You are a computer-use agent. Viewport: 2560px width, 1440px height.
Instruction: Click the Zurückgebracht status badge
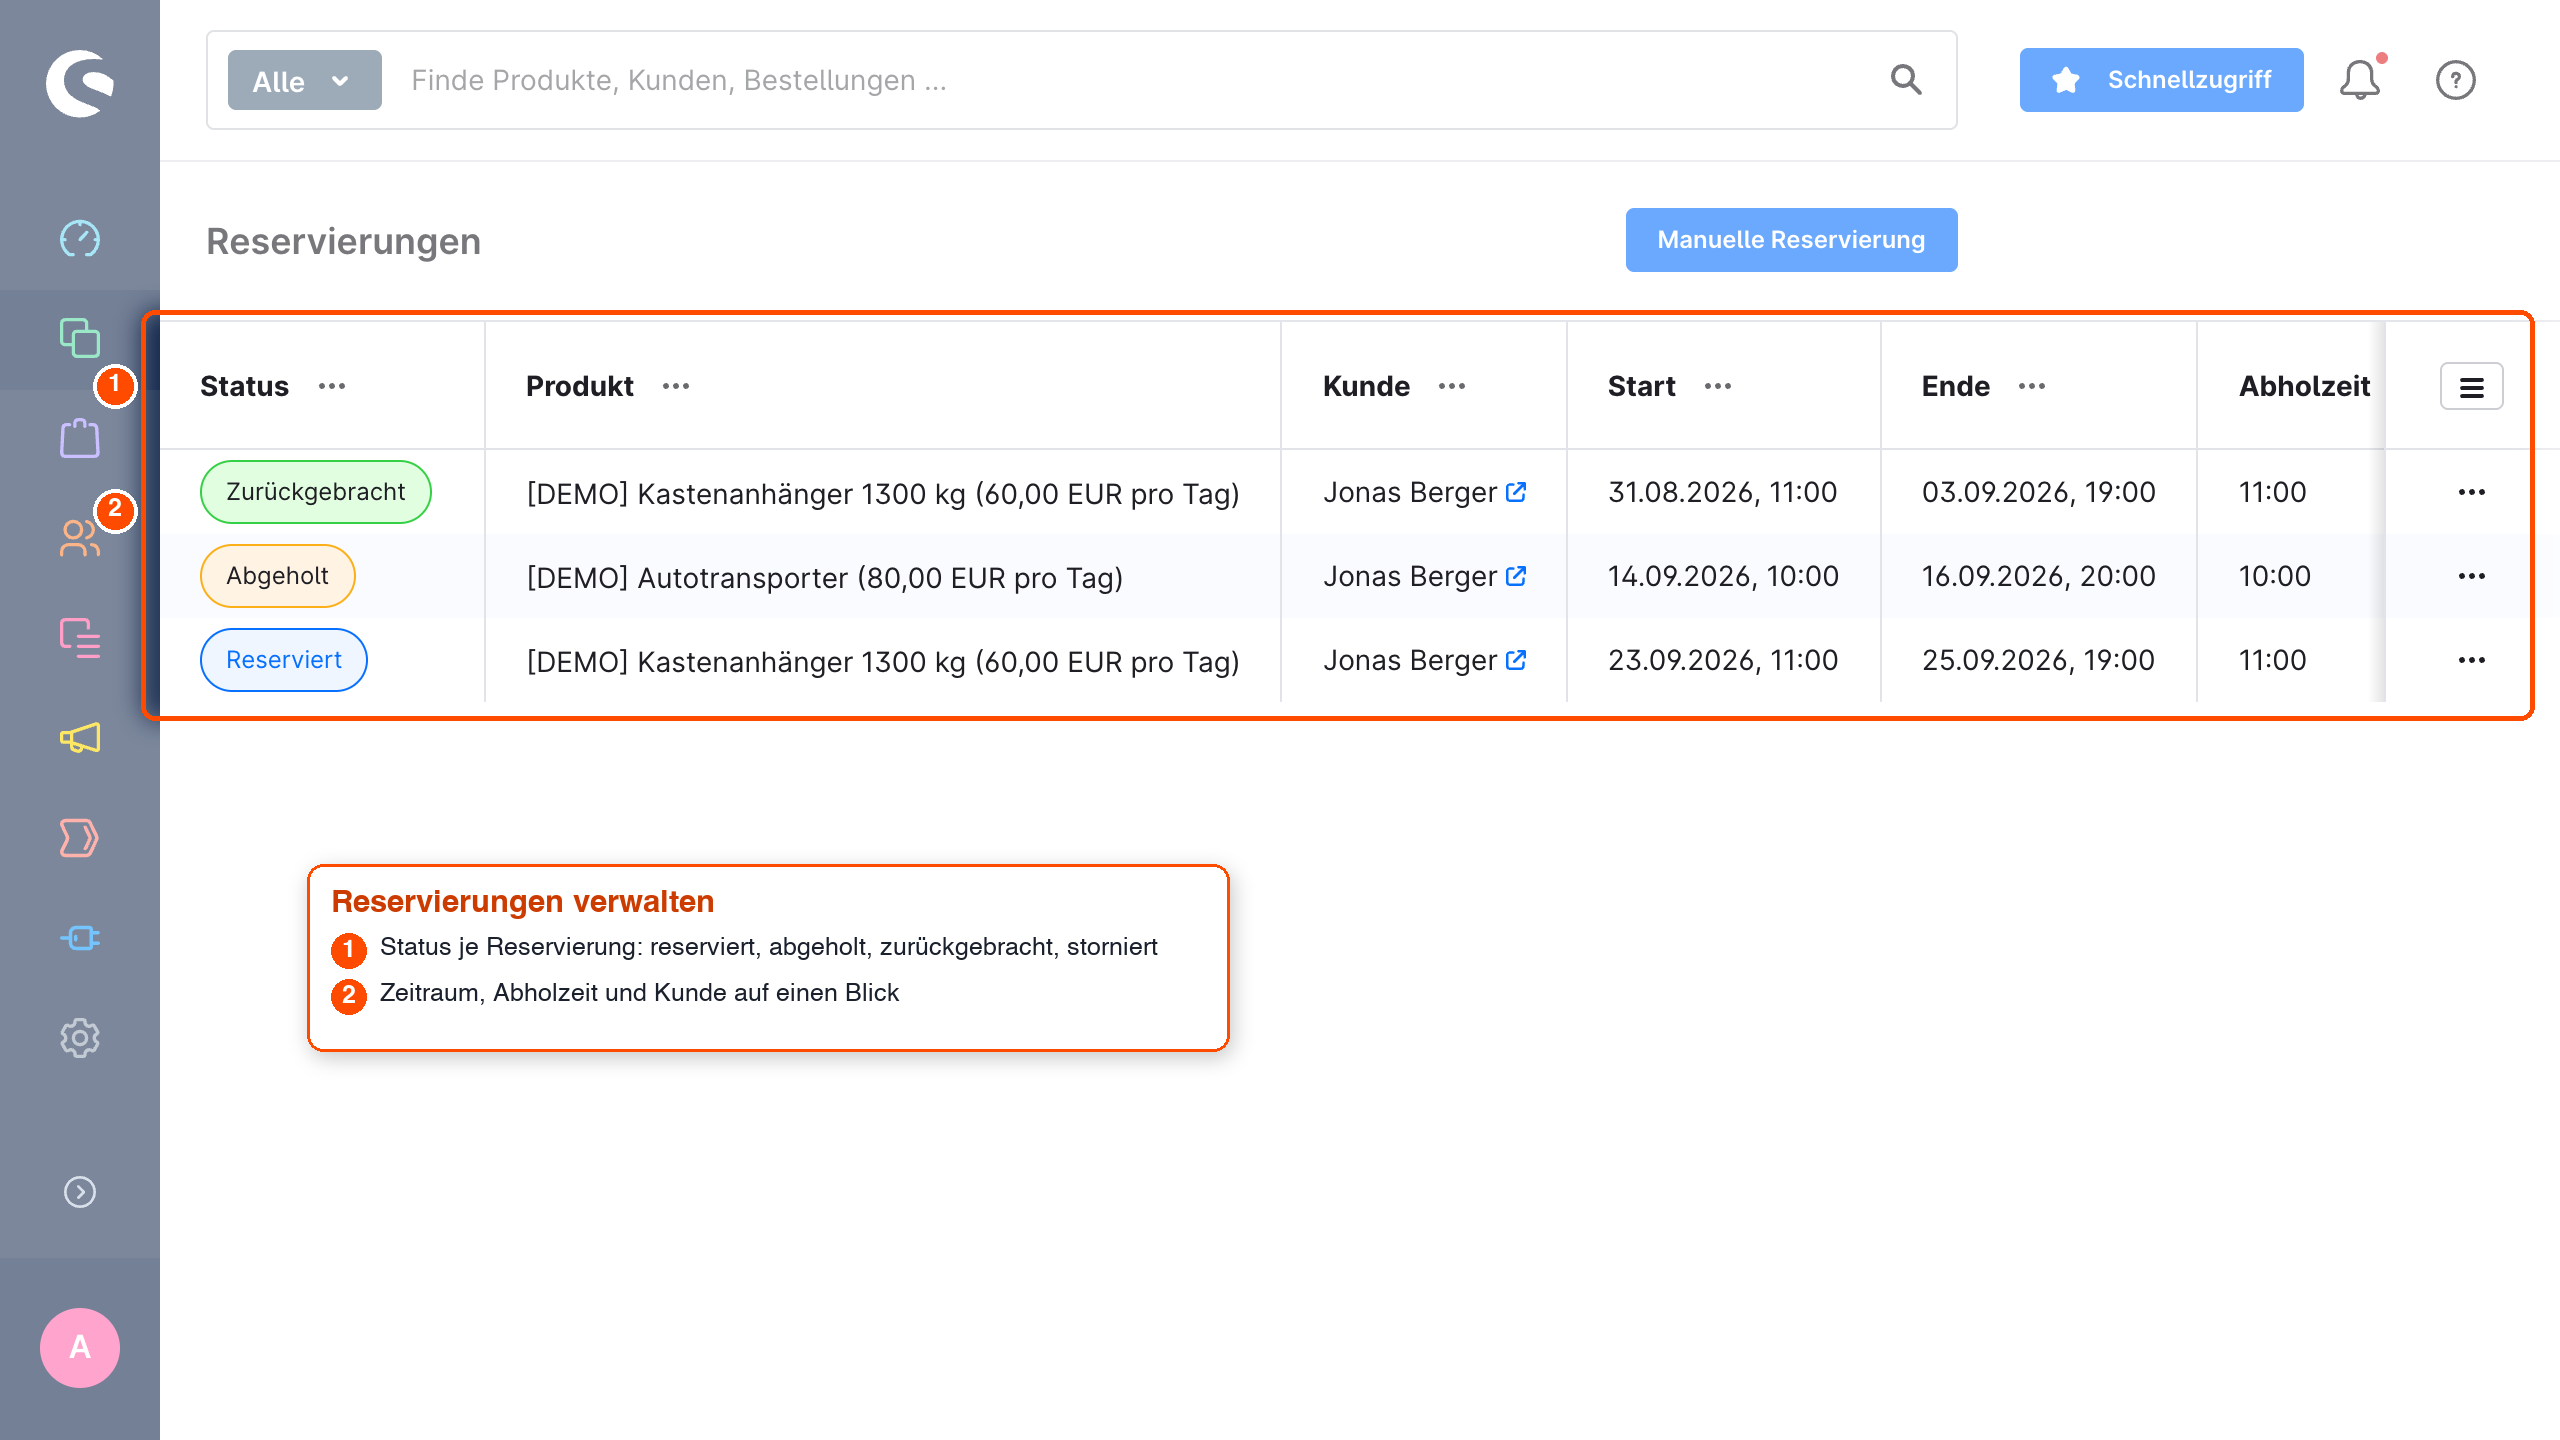coord(316,492)
